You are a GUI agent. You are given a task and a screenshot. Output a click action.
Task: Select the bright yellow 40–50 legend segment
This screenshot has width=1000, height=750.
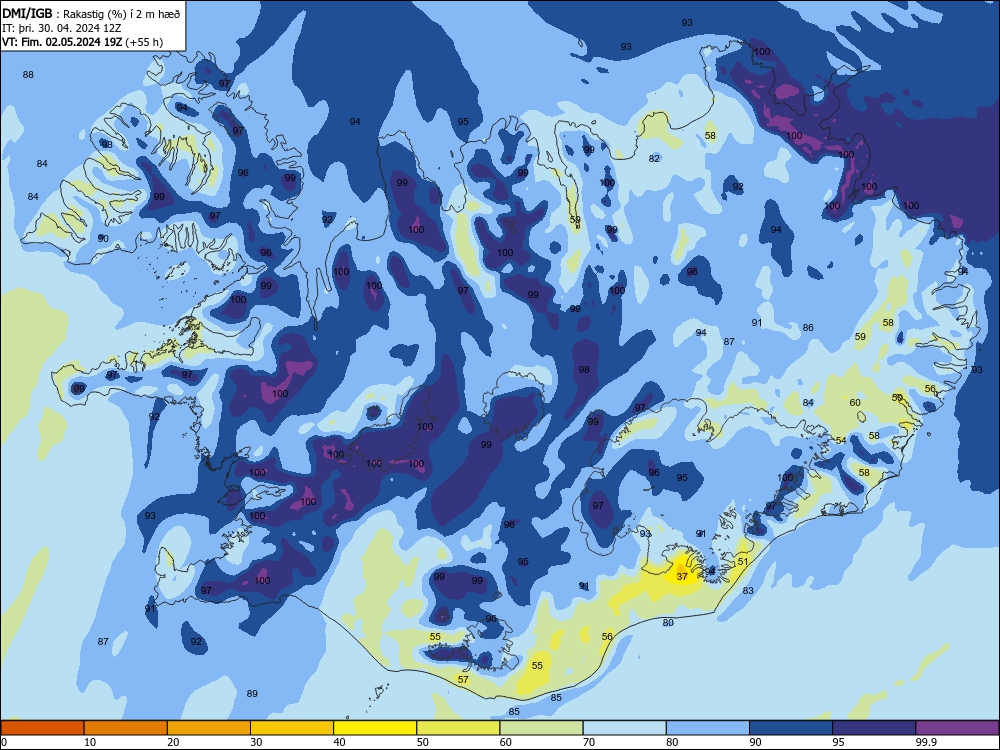375,728
